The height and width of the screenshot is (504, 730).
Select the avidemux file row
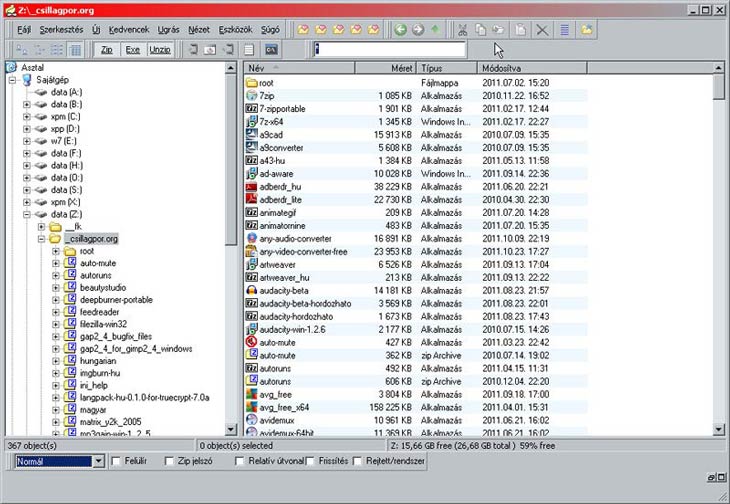[x=416, y=420]
